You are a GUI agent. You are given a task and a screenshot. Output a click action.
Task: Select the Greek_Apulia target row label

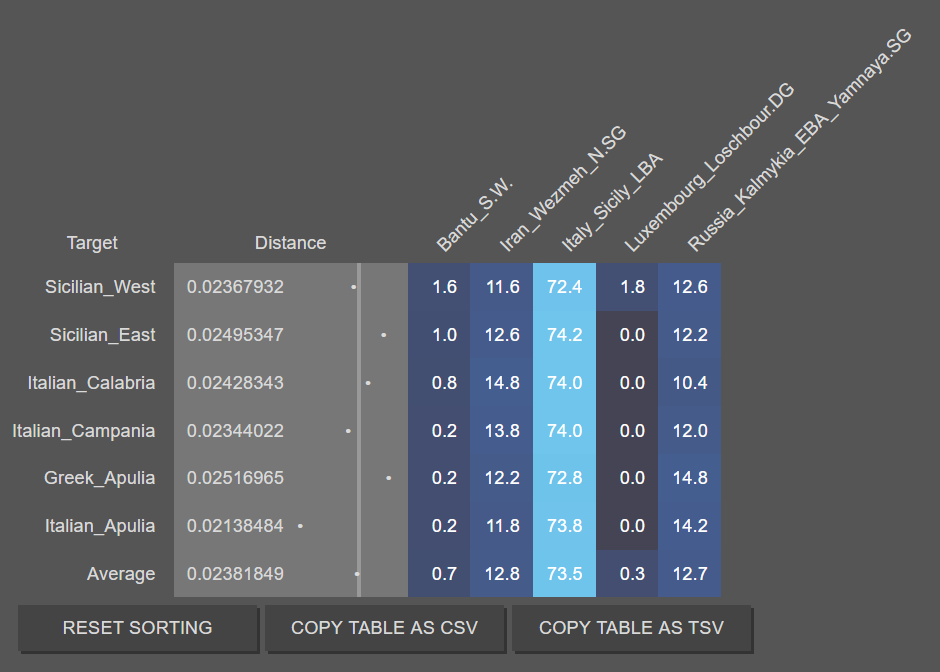[100, 478]
